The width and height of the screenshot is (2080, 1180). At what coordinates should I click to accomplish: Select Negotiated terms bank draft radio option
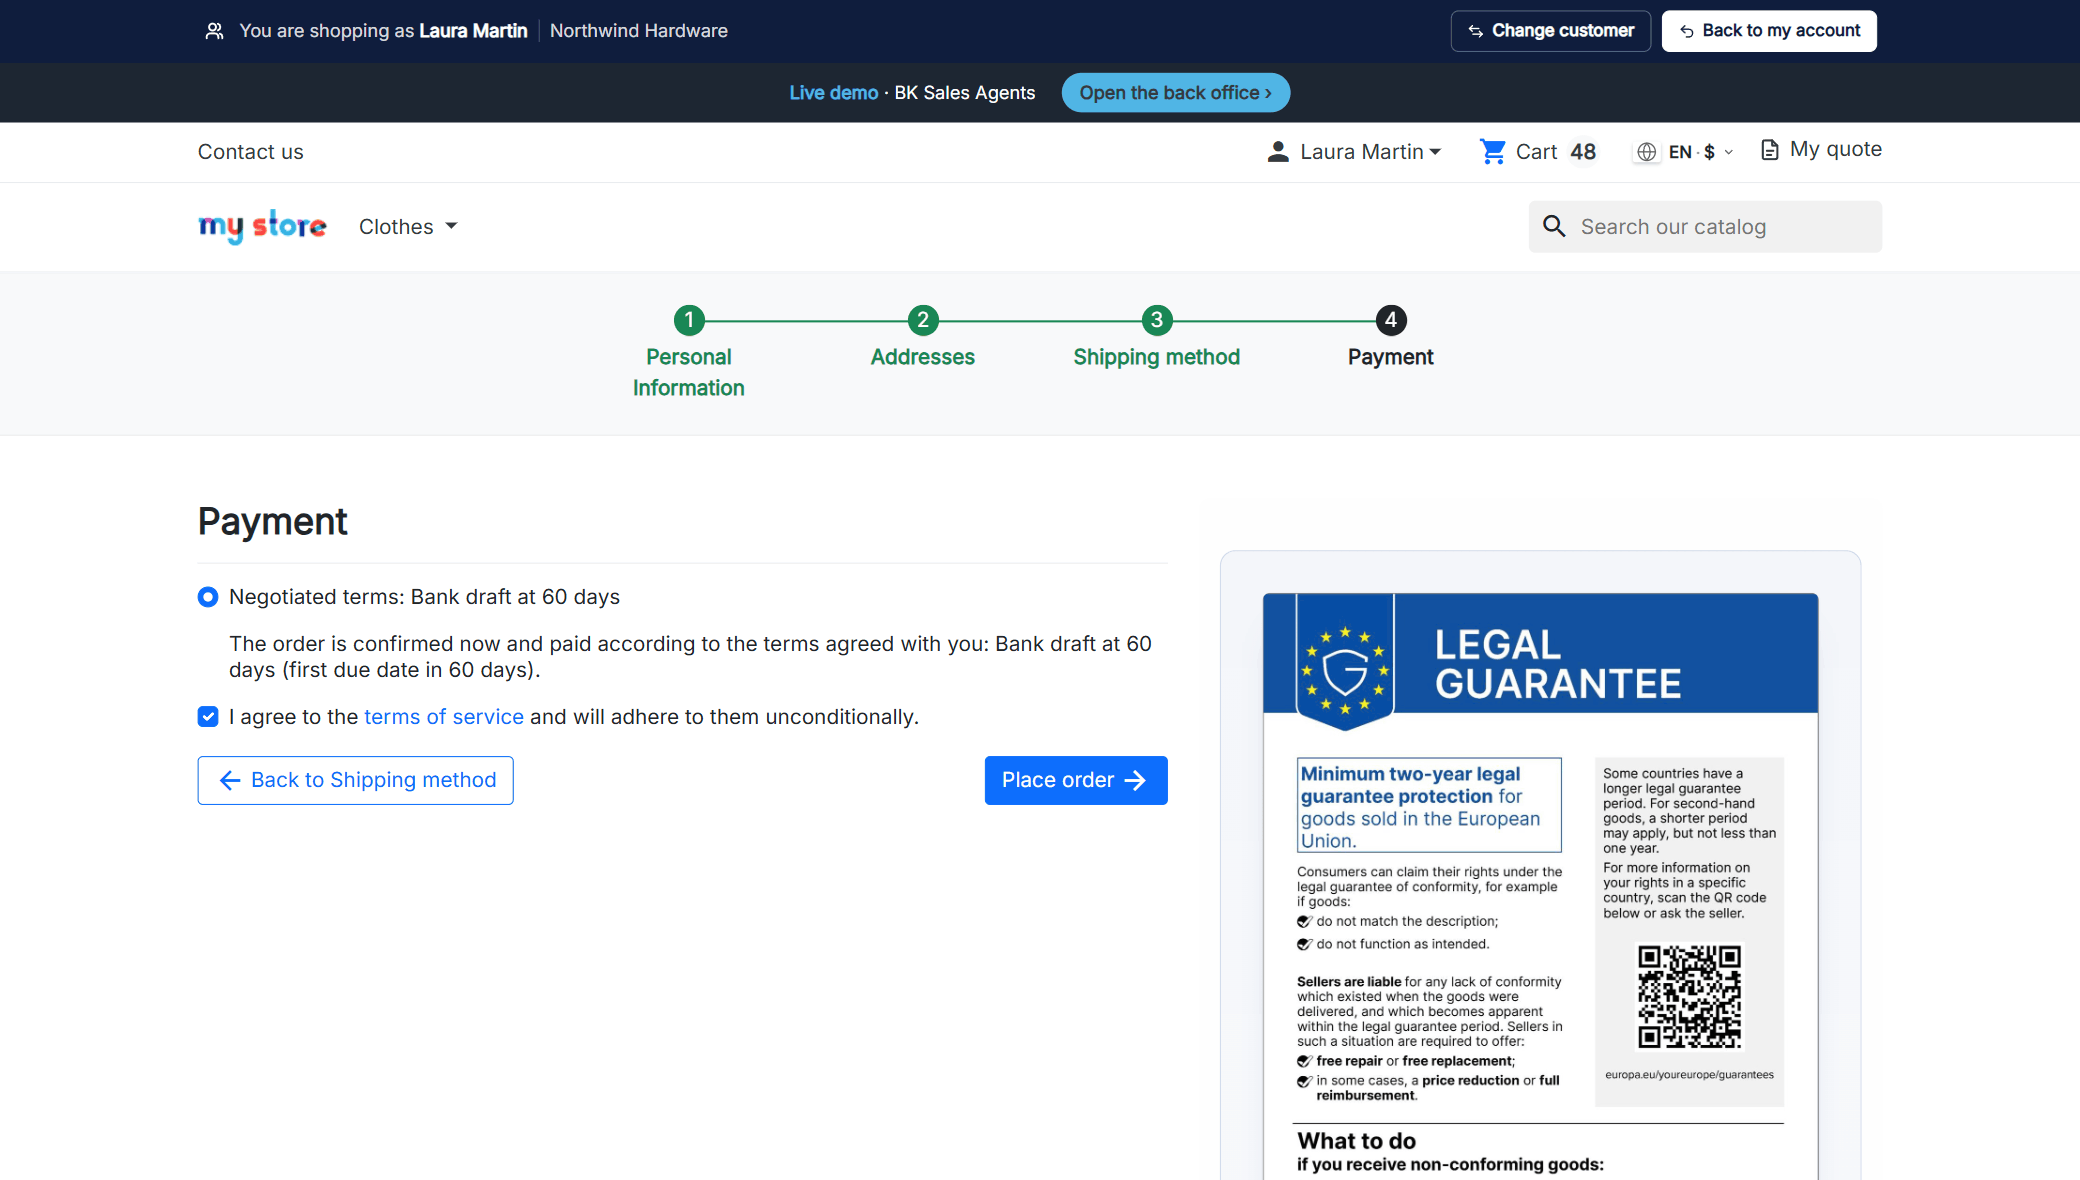[208, 597]
